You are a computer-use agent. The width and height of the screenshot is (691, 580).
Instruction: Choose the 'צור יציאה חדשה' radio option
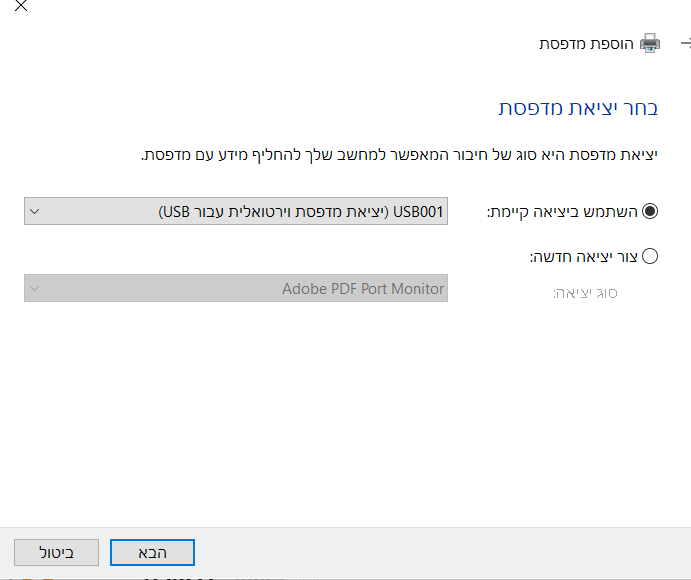650,256
